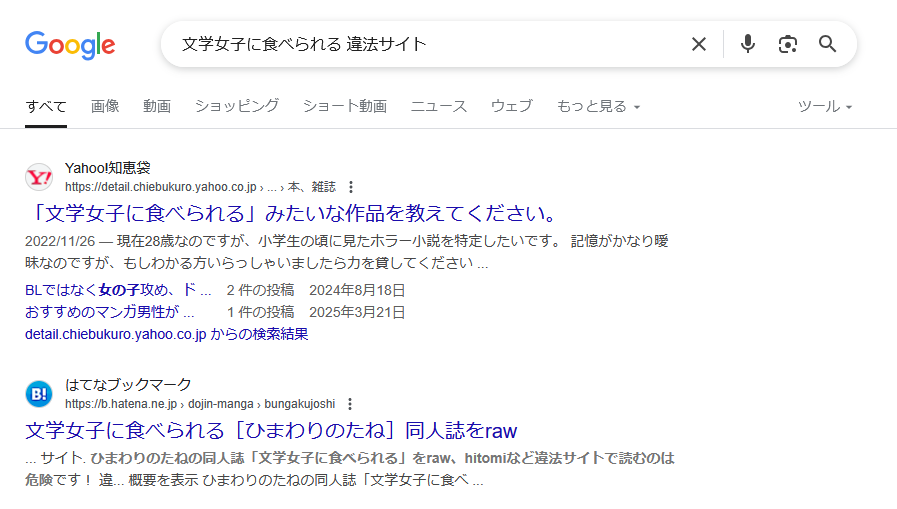Click the はてなブックマーク site name
Image resolution: width=897 pixels, height=509 pixels.
pos(128,384)
